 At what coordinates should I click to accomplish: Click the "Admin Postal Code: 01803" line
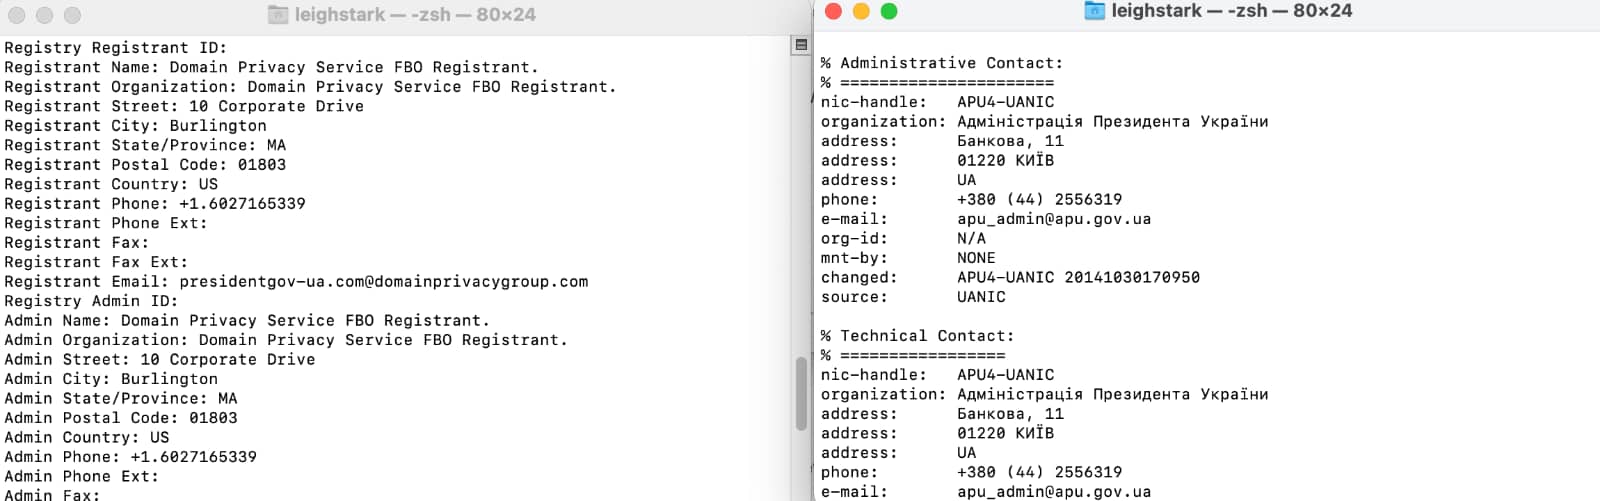coord(121,418)
